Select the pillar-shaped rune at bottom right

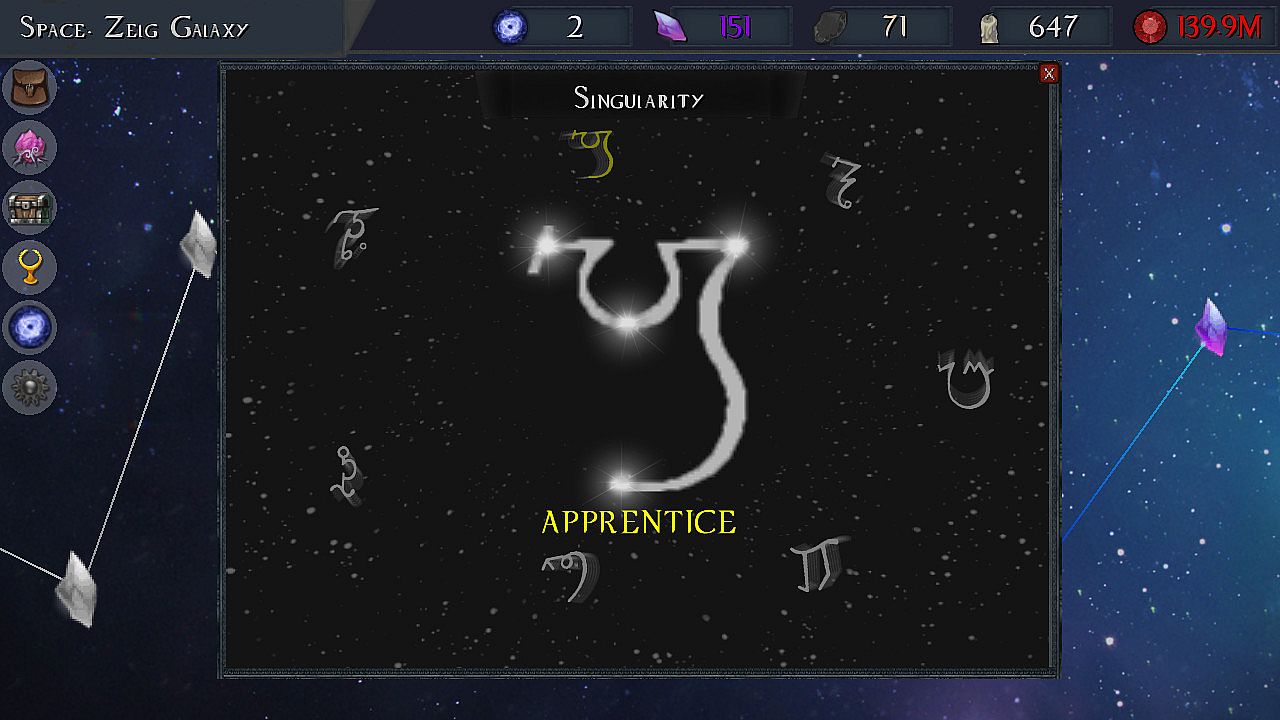click(821, 564)
